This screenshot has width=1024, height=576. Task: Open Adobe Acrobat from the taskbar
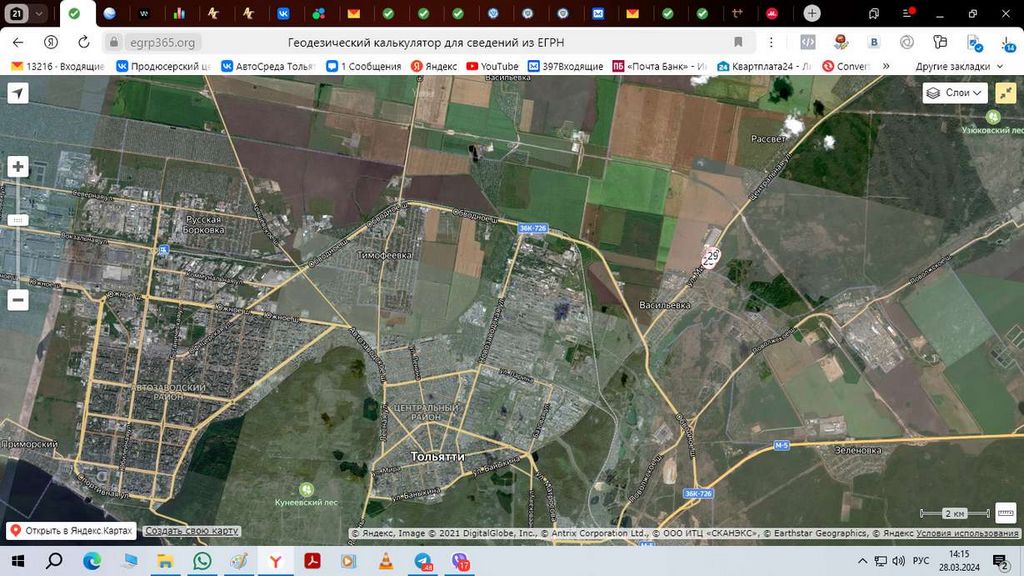tap(312, 561)
